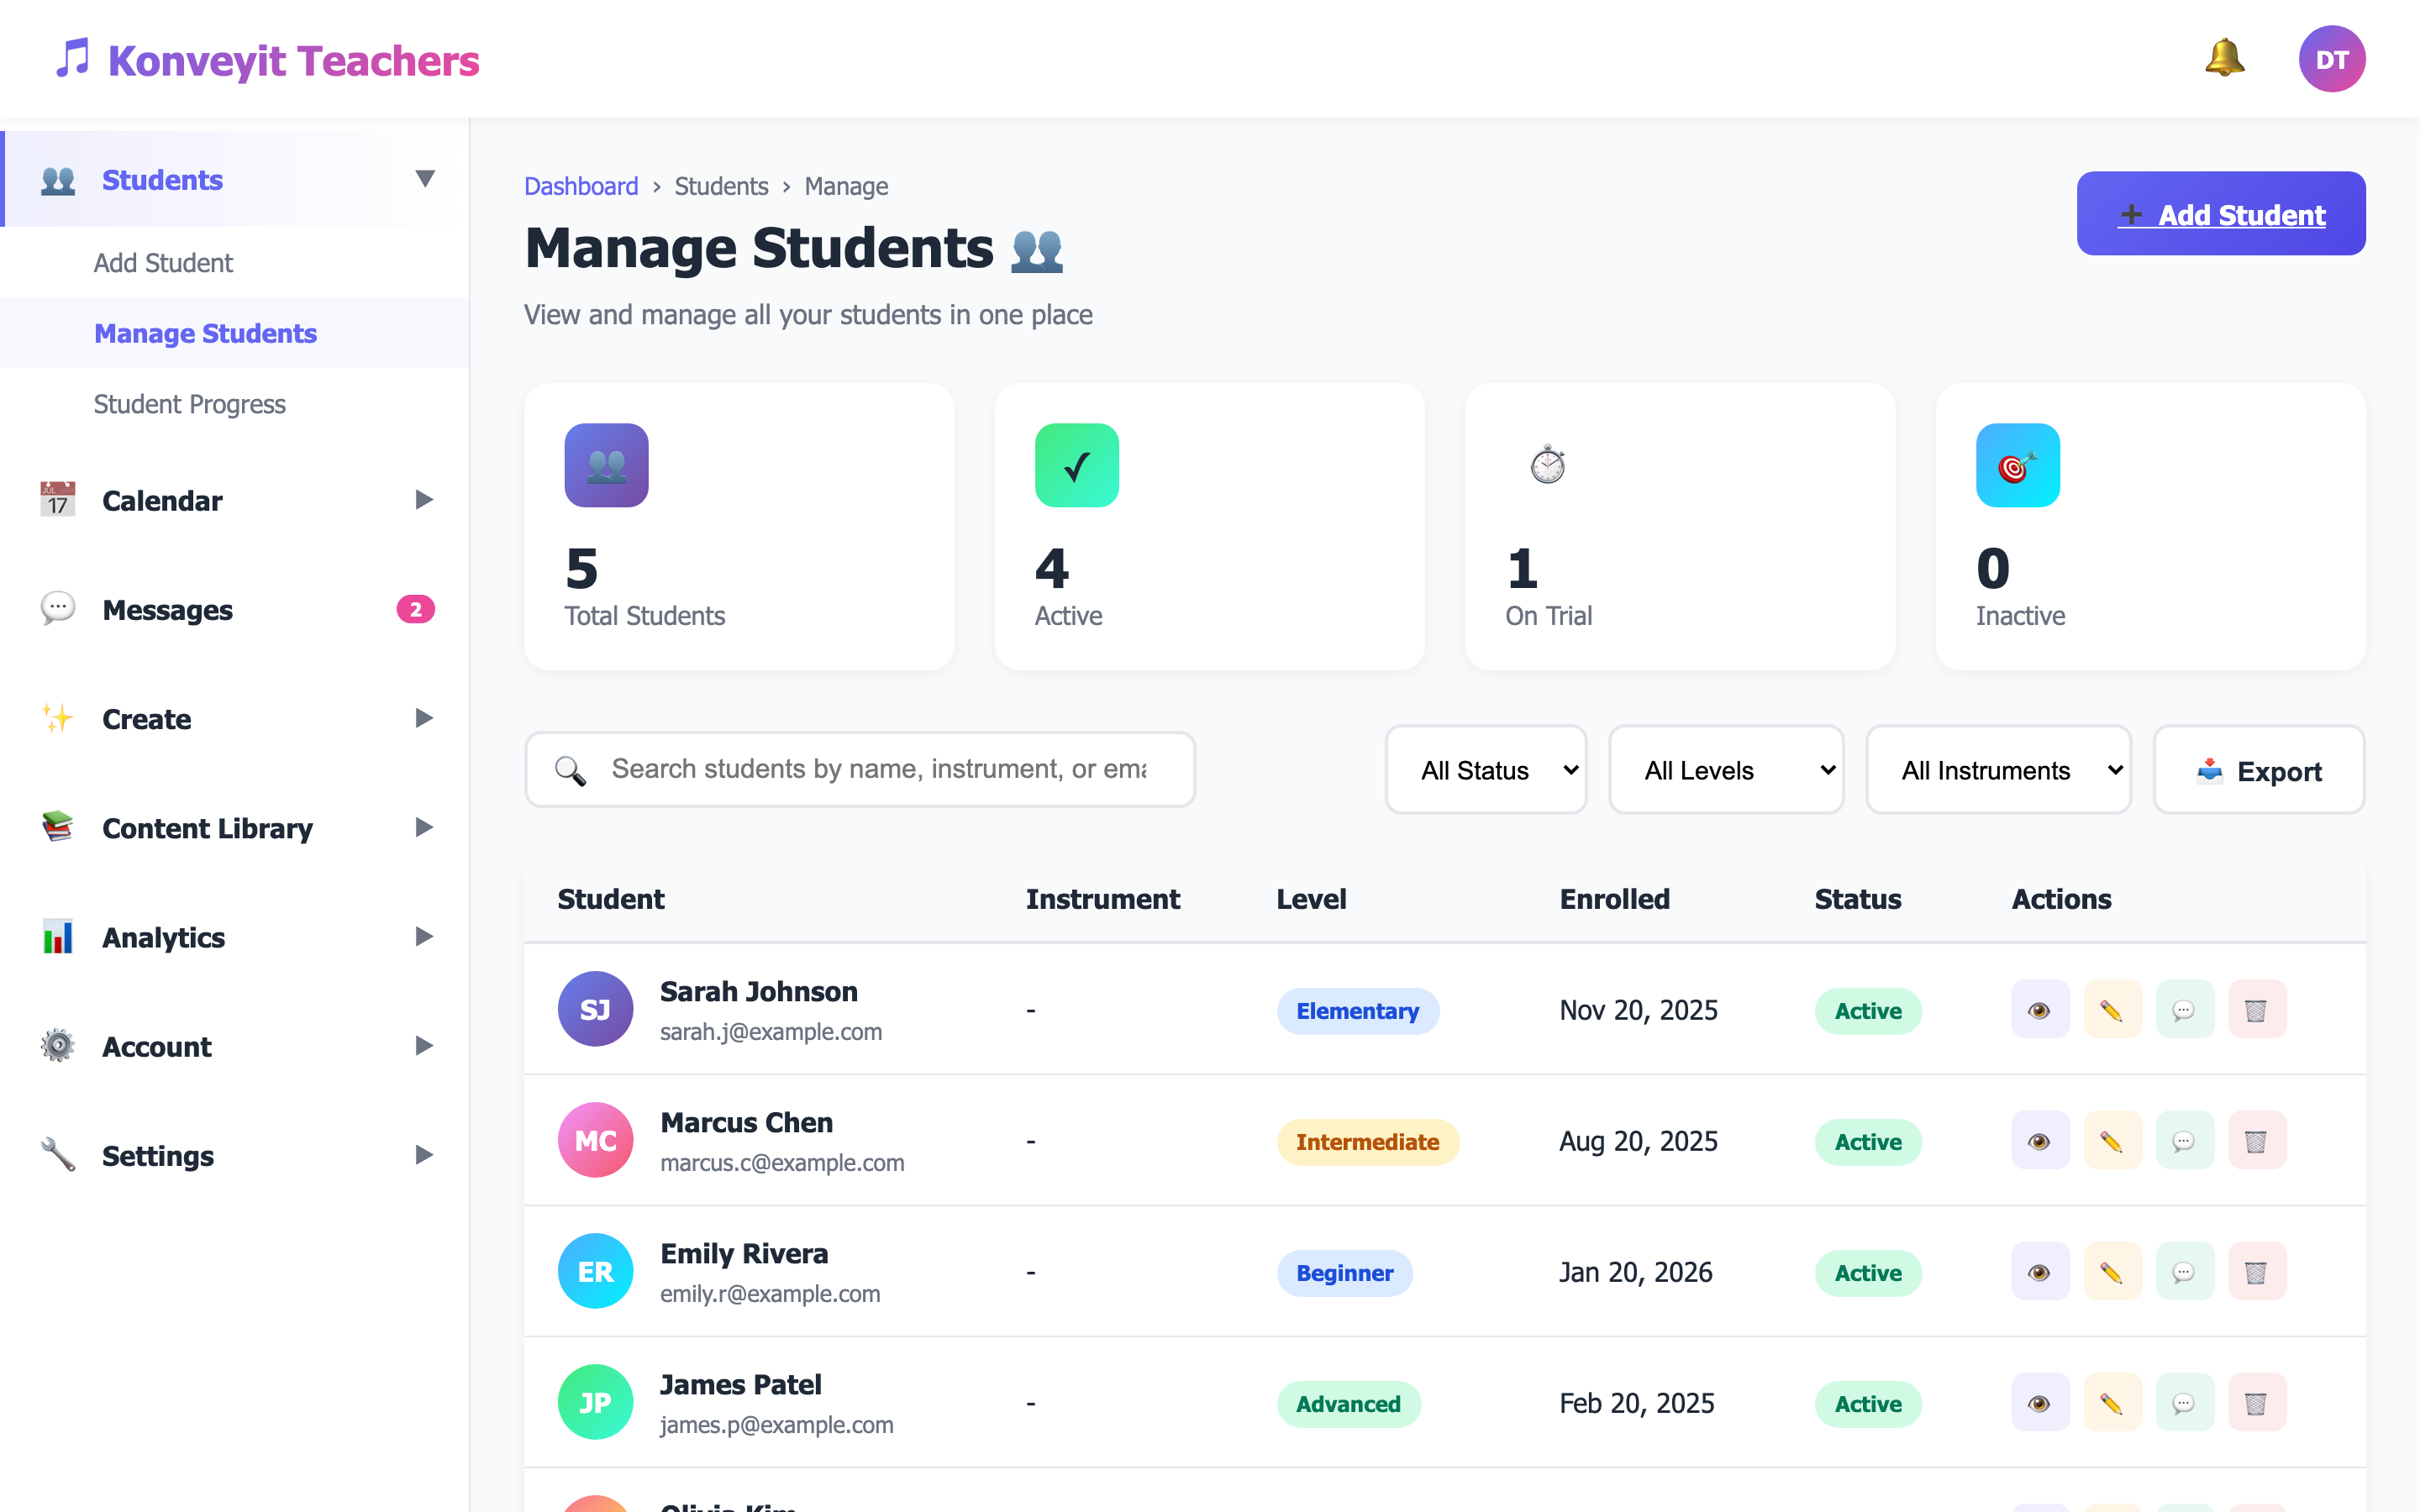Message Marcus Chen via chat bubble icon
The height and width of the screenshot is (1512, 2420).
tap(2184, 1141)
